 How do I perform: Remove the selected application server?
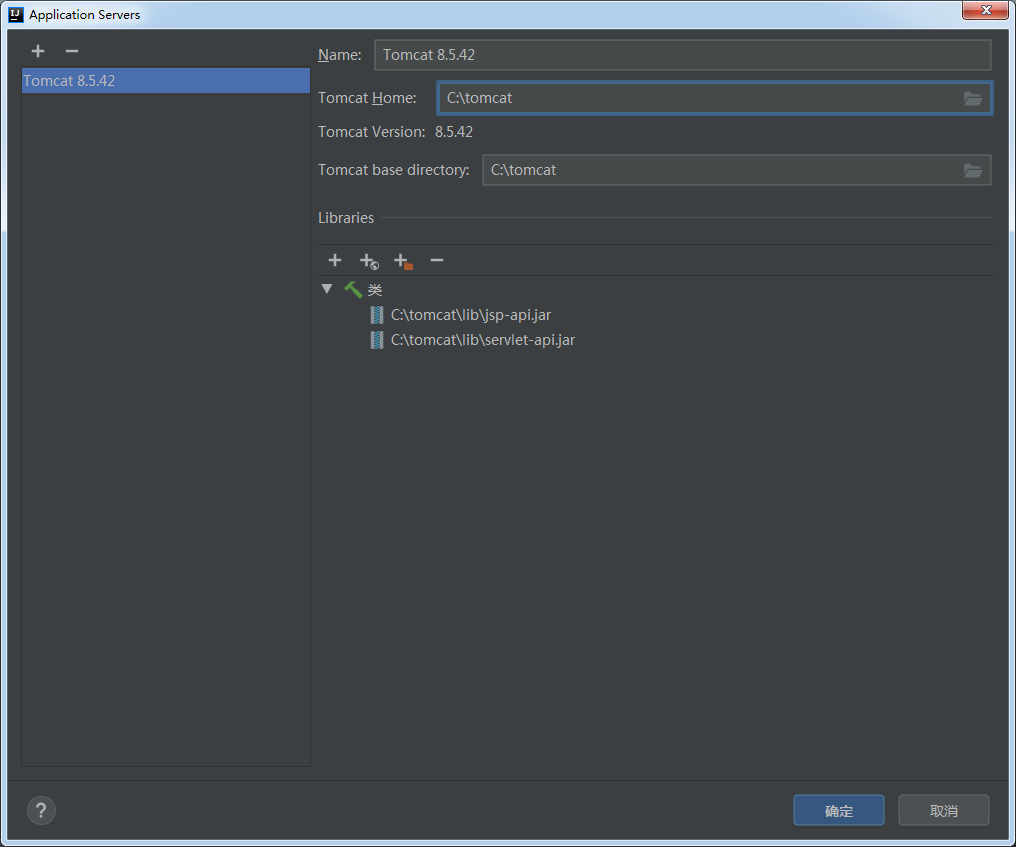pos(72,51)
